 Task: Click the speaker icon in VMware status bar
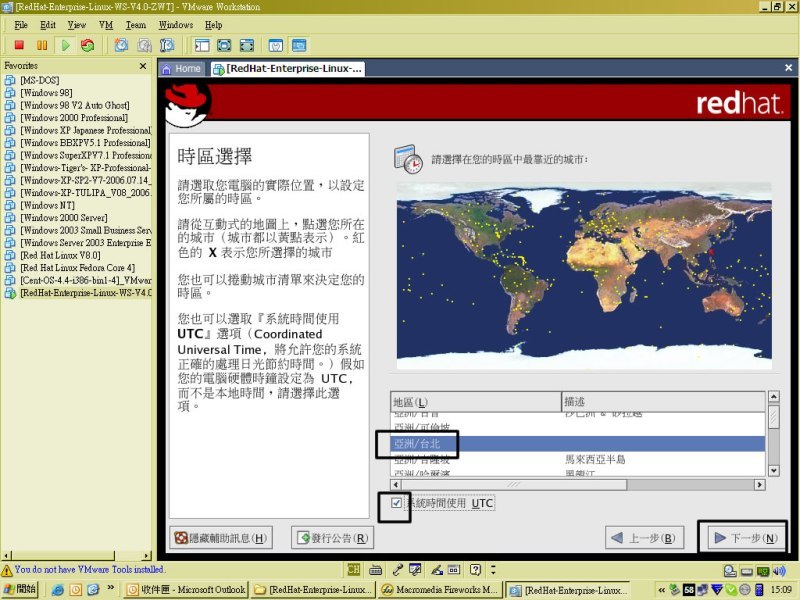coord(779,571)
